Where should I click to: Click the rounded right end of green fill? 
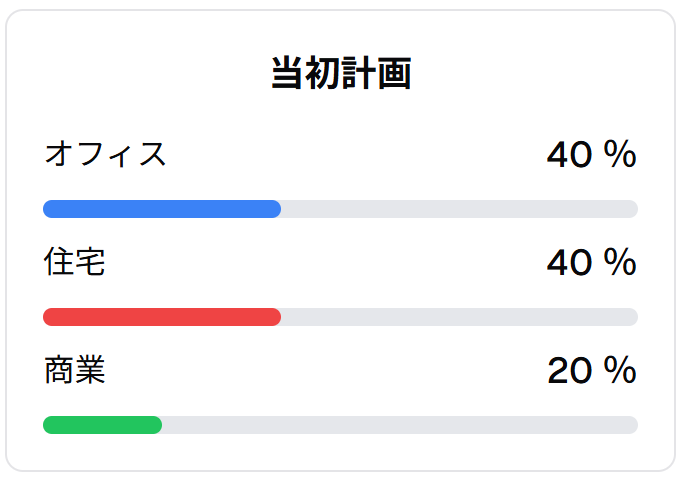pyautogui.click(x=157, y=425)
